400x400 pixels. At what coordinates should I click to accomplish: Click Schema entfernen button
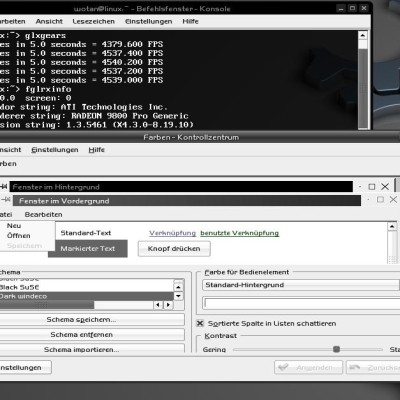click(x=91, y=334)
